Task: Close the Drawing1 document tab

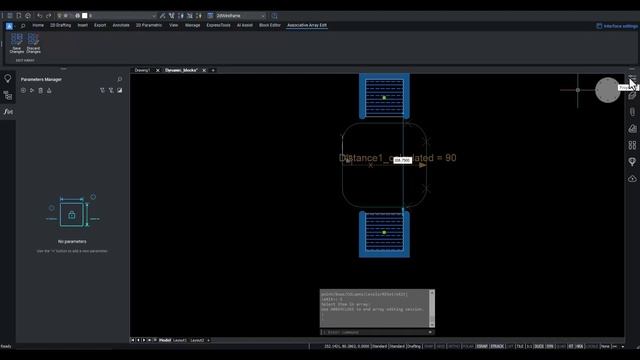Action: click(158, 70)
